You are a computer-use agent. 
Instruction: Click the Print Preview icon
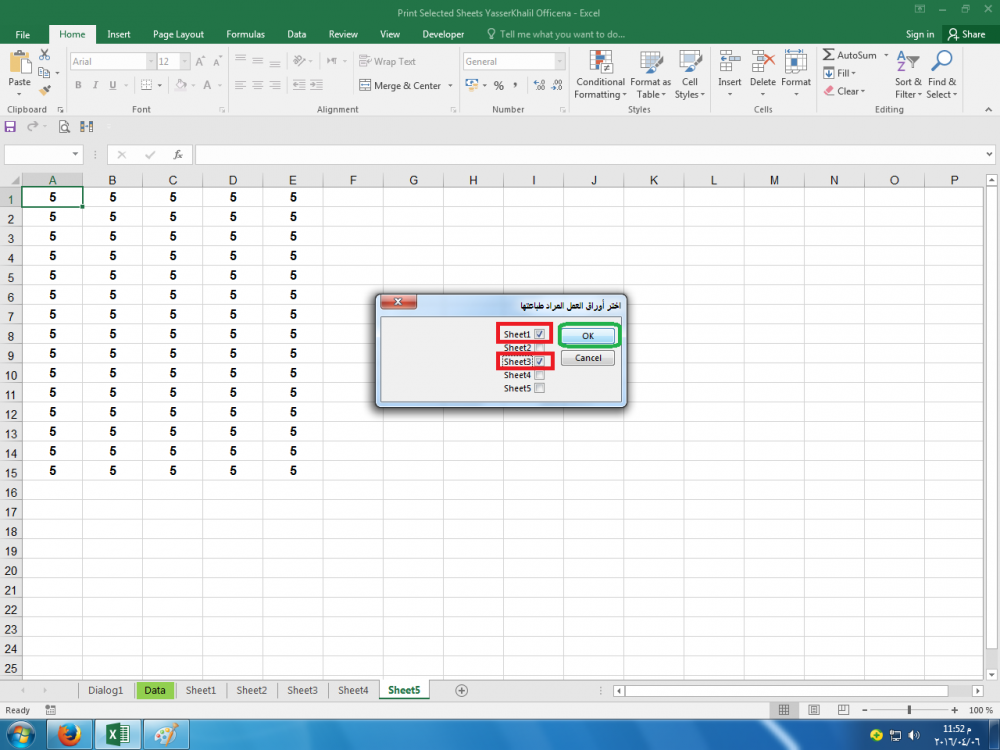[64, 127]
